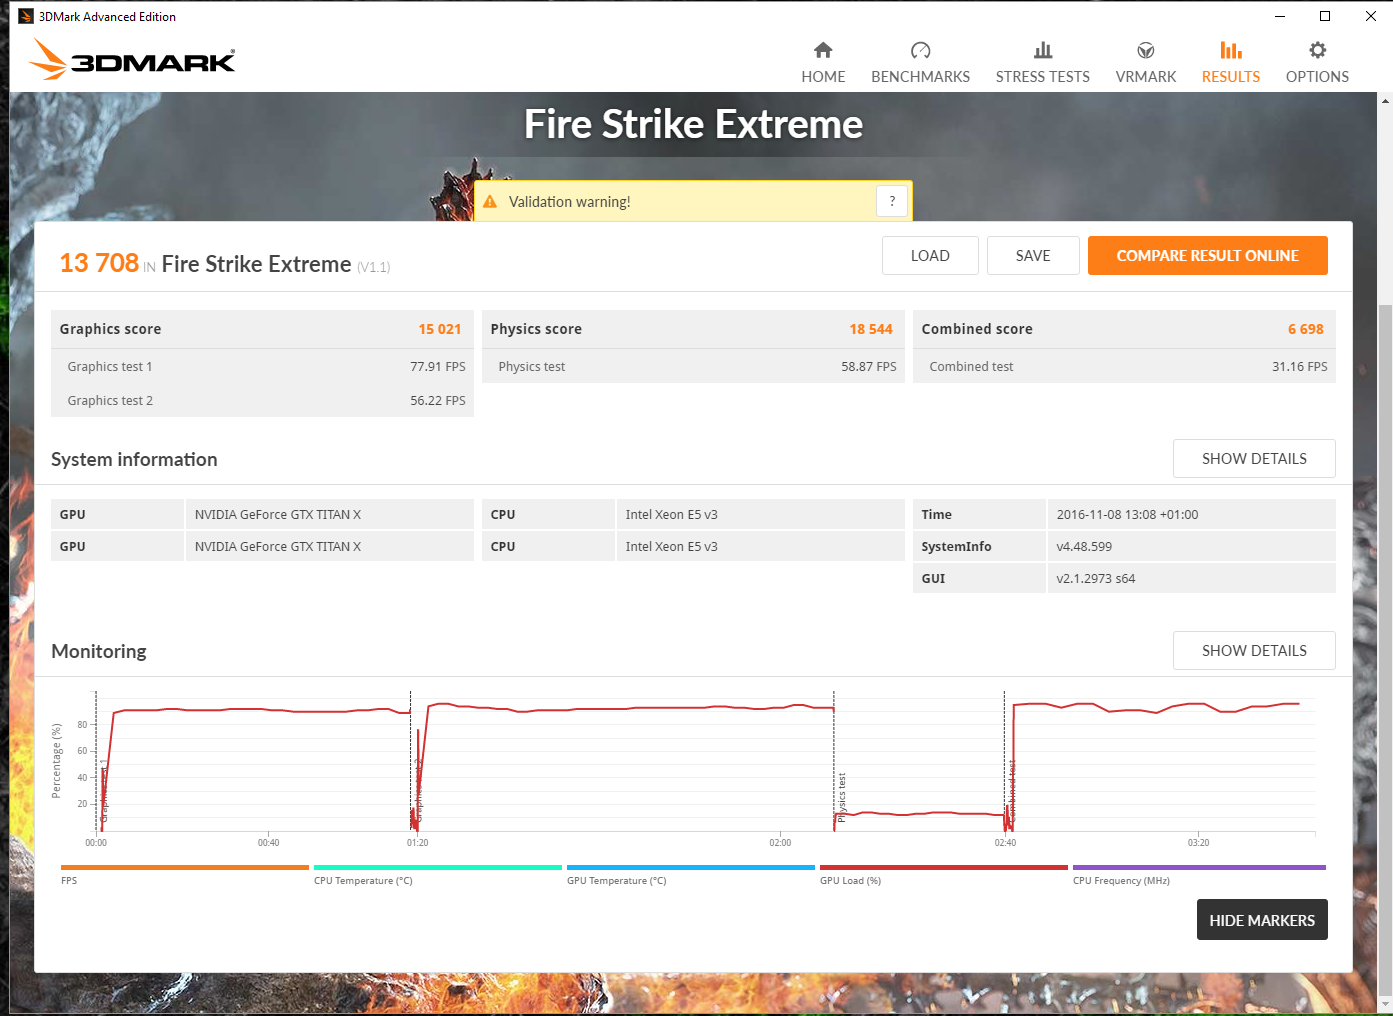
Task: Maximize the 3DMark window
Action: pyautogui.click(x=1325, y=16)
